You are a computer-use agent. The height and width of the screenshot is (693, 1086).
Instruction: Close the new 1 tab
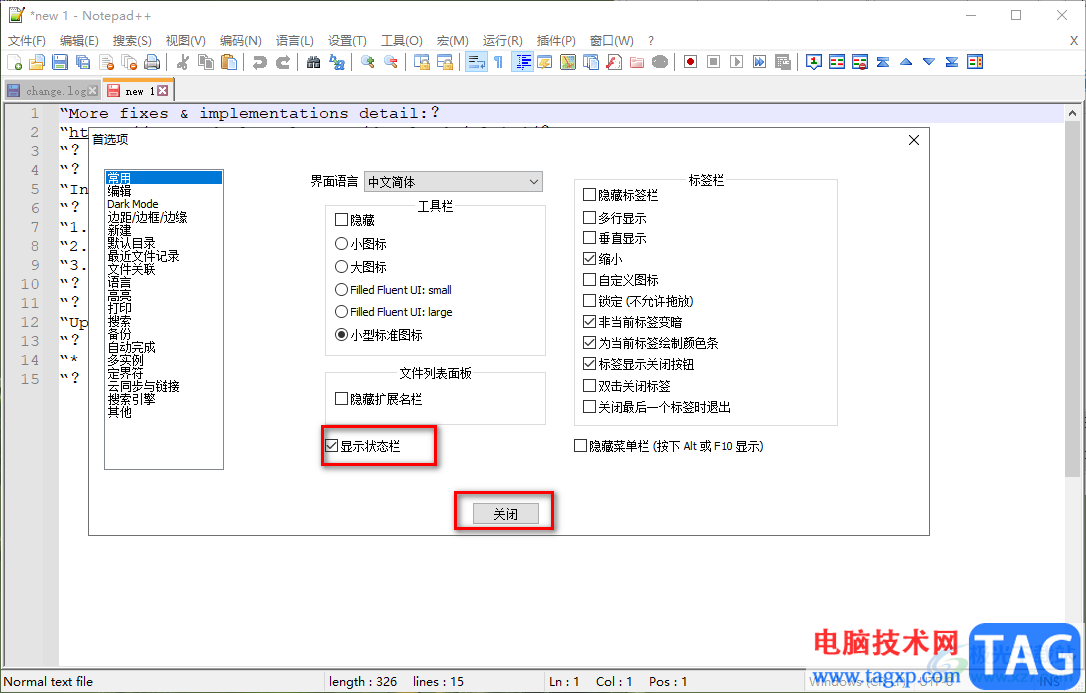tap(162, 91)
